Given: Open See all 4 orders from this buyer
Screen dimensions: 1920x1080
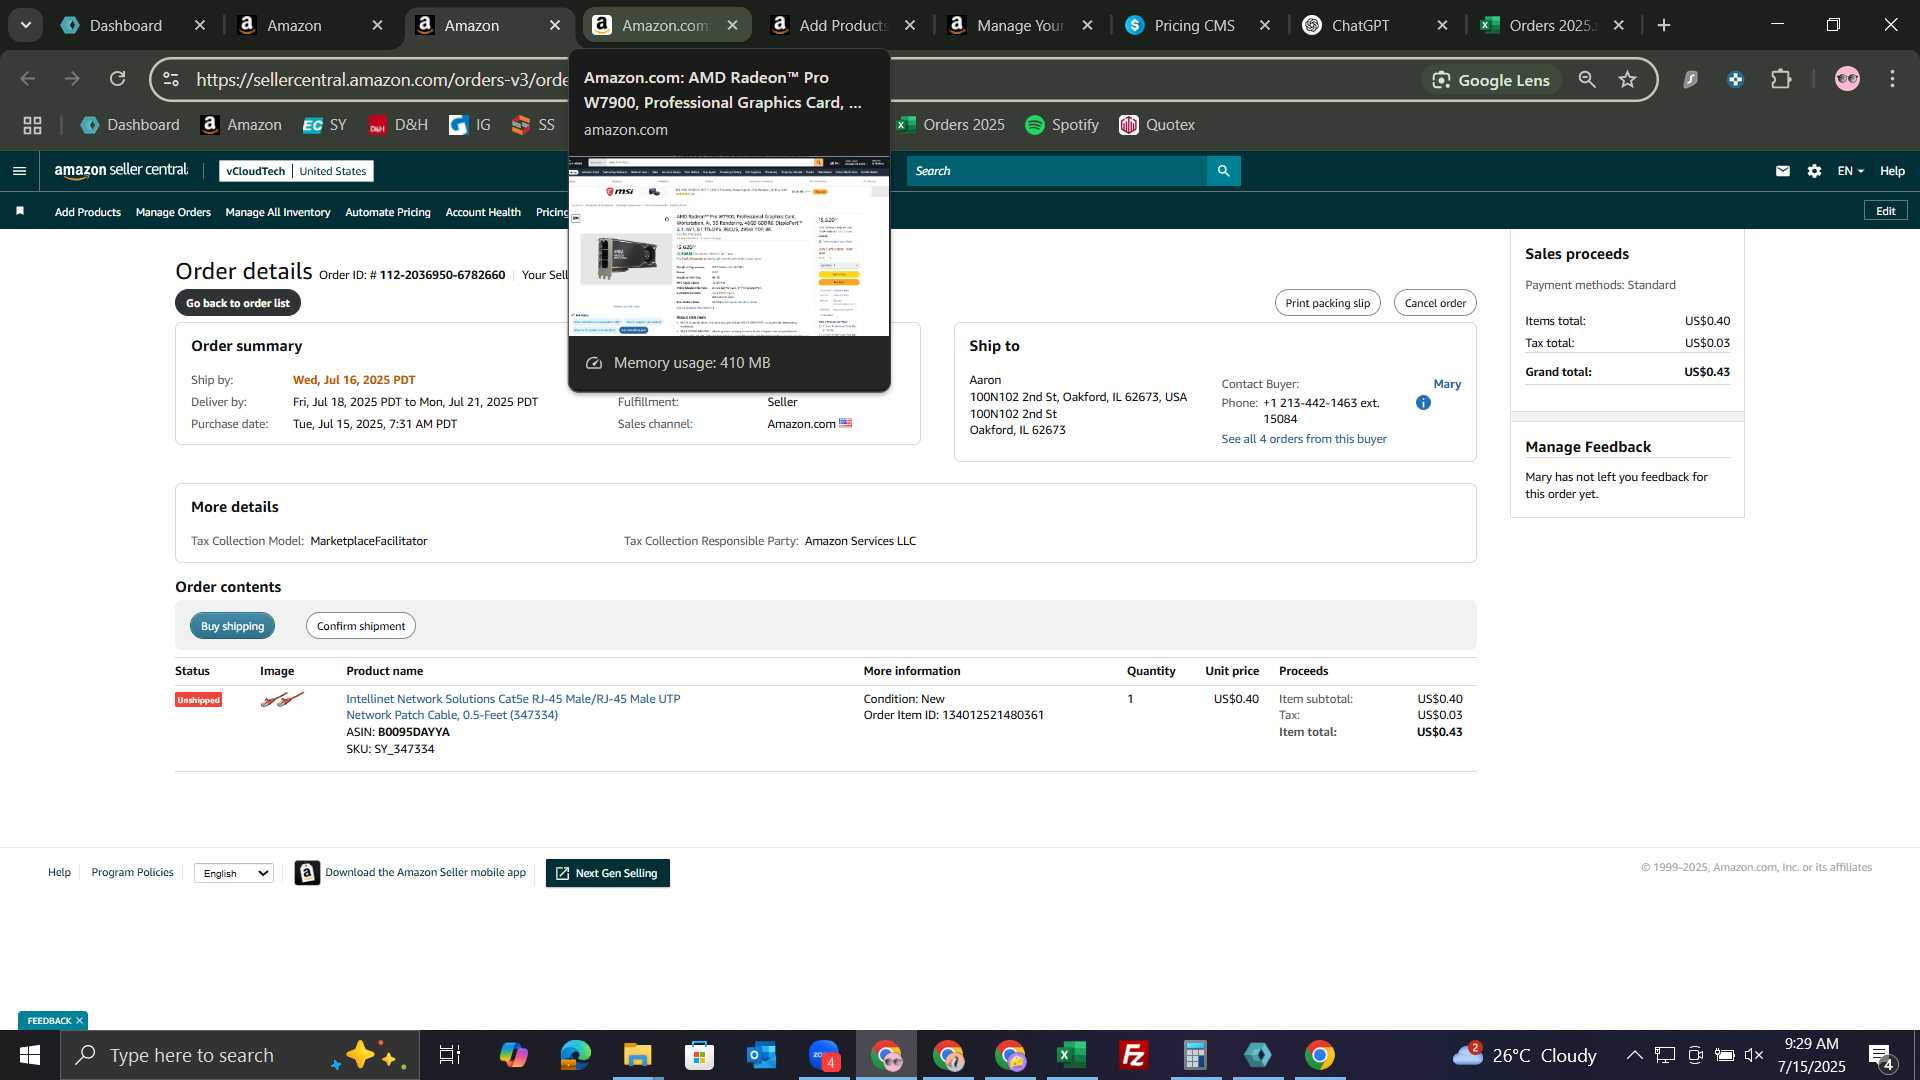Looking at the screenshot, I should coord(1304,439).
